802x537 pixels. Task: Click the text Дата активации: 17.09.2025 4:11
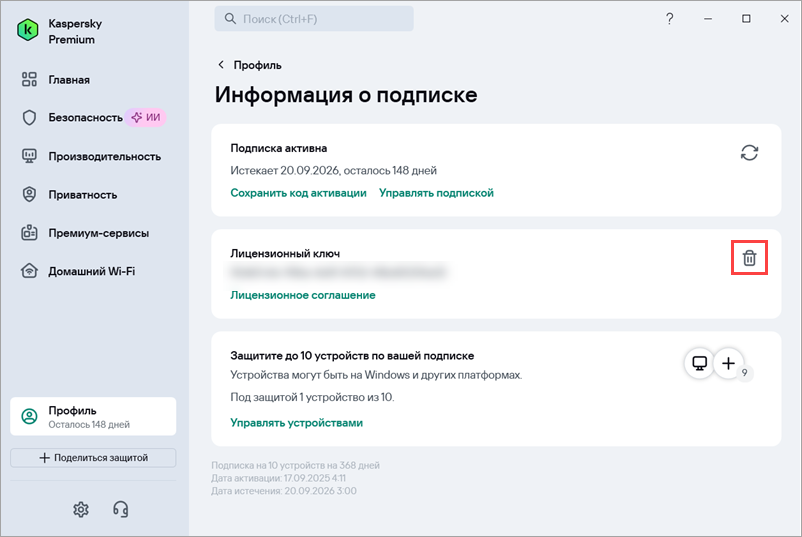pos(278,478)
